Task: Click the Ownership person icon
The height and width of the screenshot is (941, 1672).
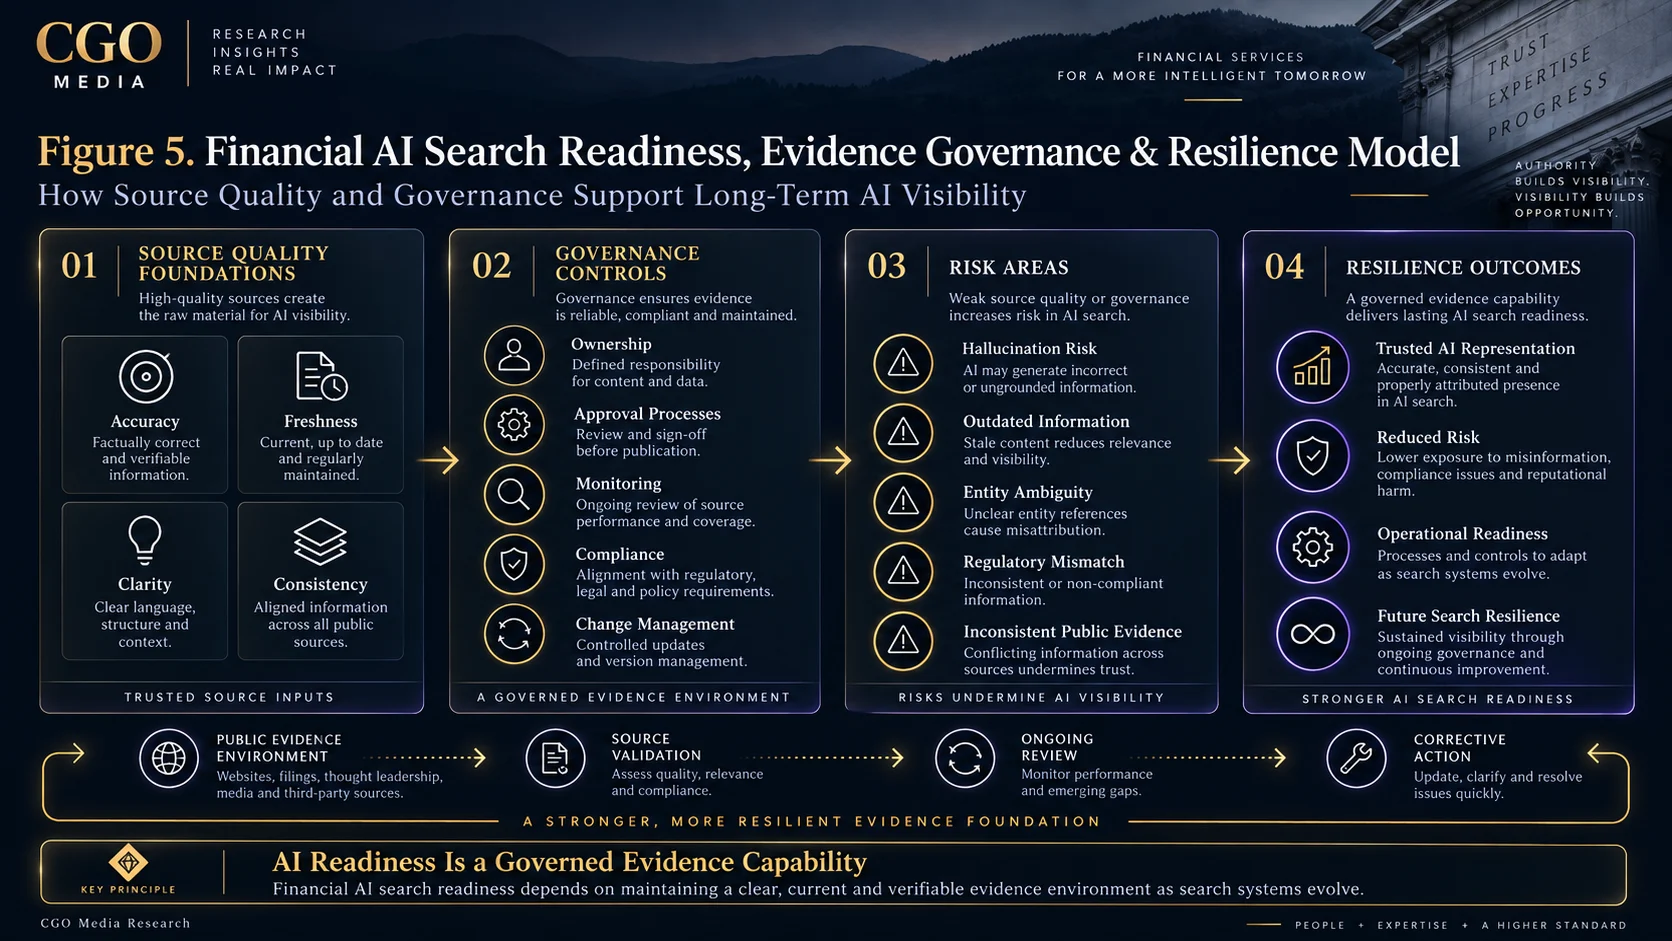Action: pos(514,356)
